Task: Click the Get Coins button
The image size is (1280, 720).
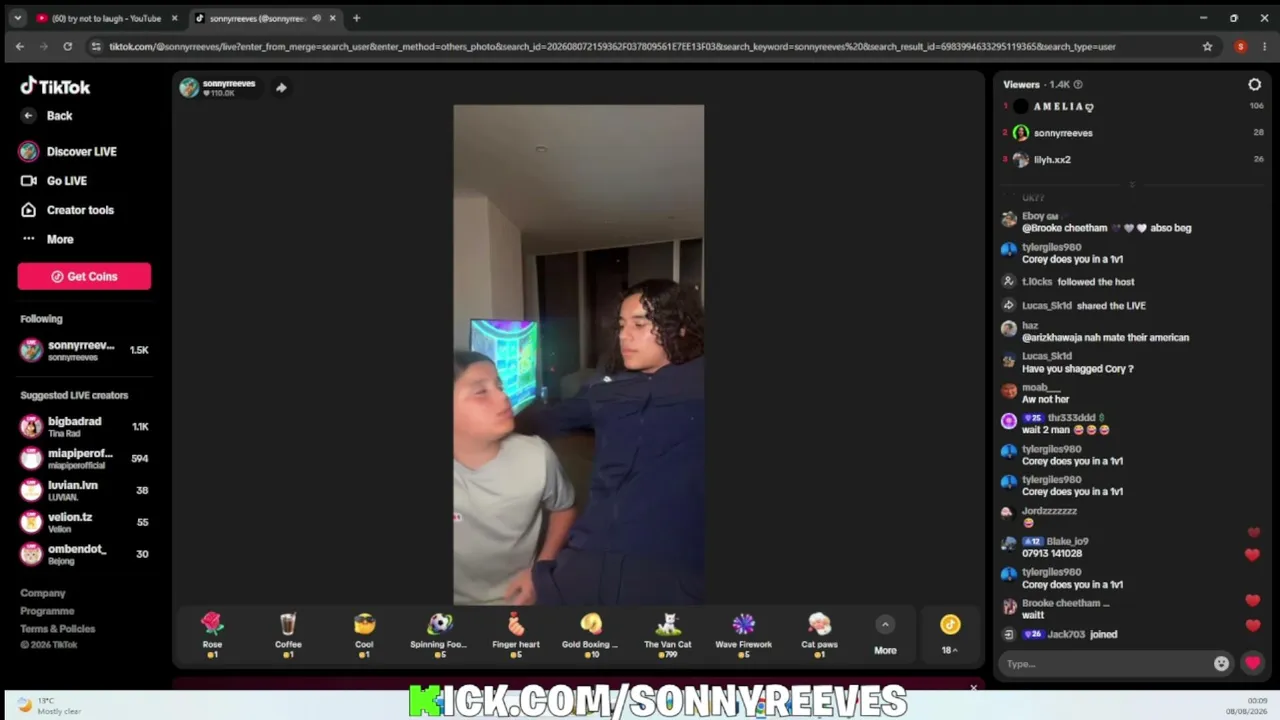Action: pyautogui.click(x=84, y=277)
